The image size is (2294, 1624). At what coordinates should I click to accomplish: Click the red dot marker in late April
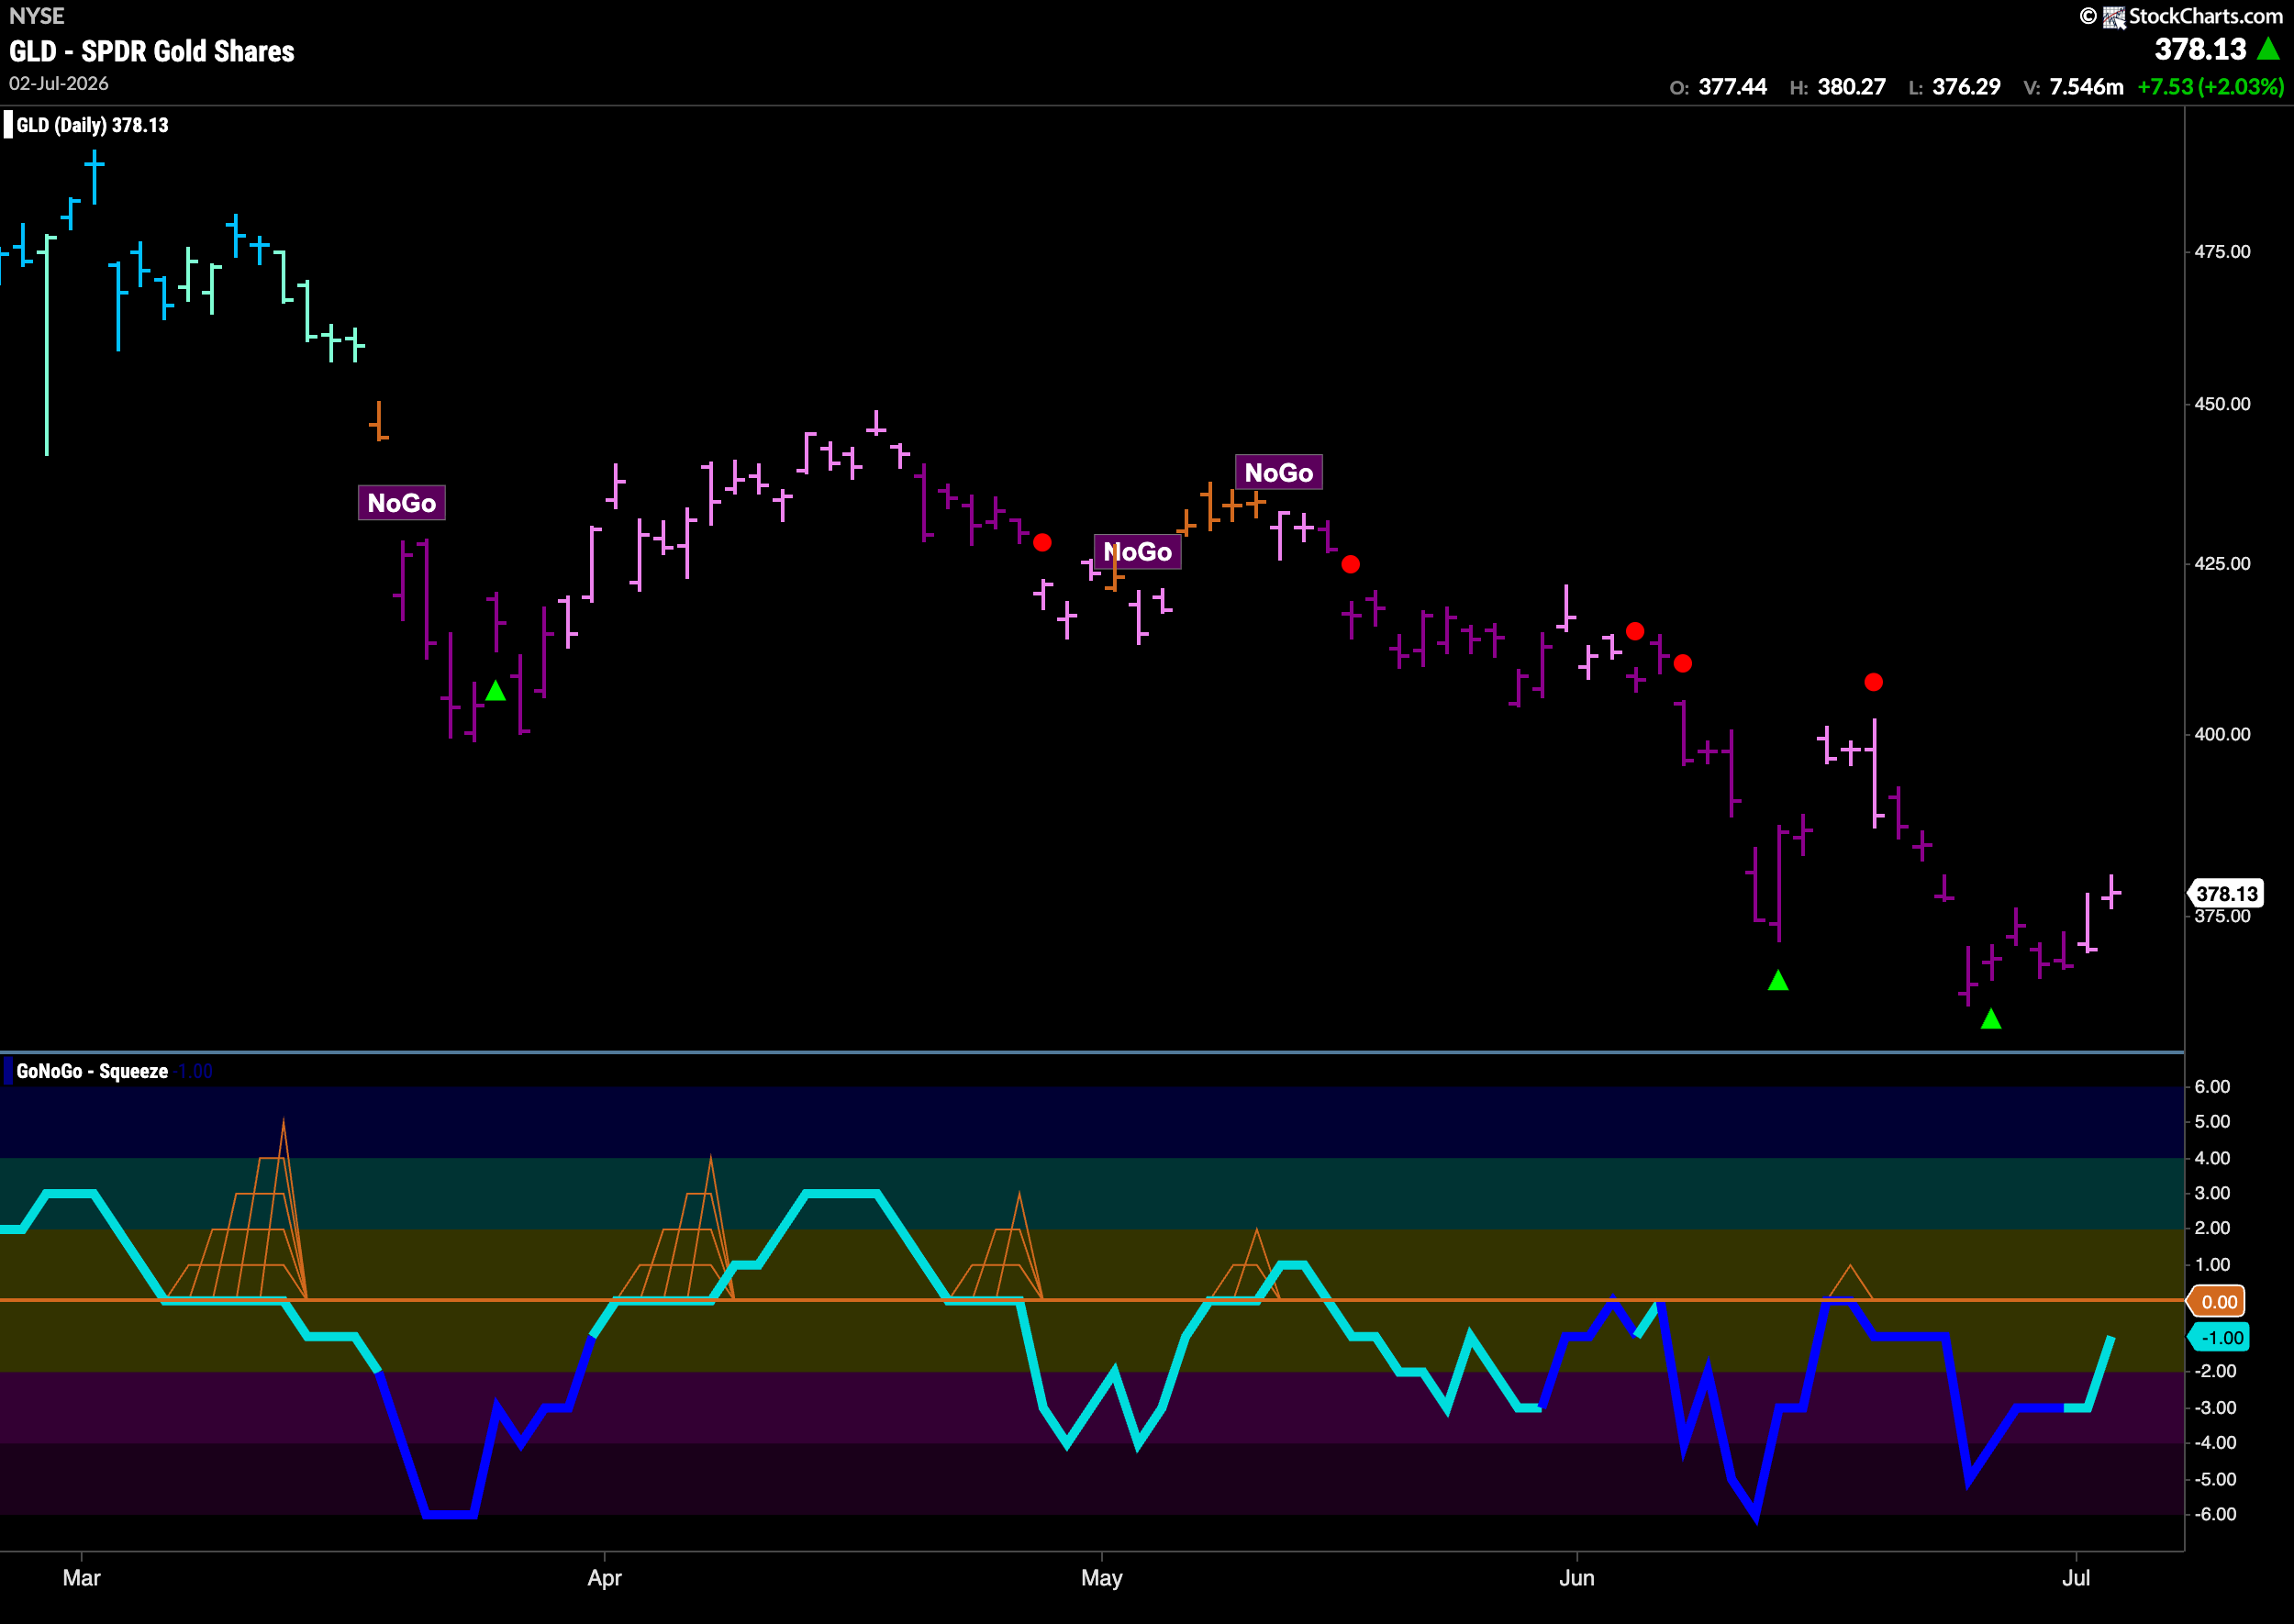tap(1042, 543)
